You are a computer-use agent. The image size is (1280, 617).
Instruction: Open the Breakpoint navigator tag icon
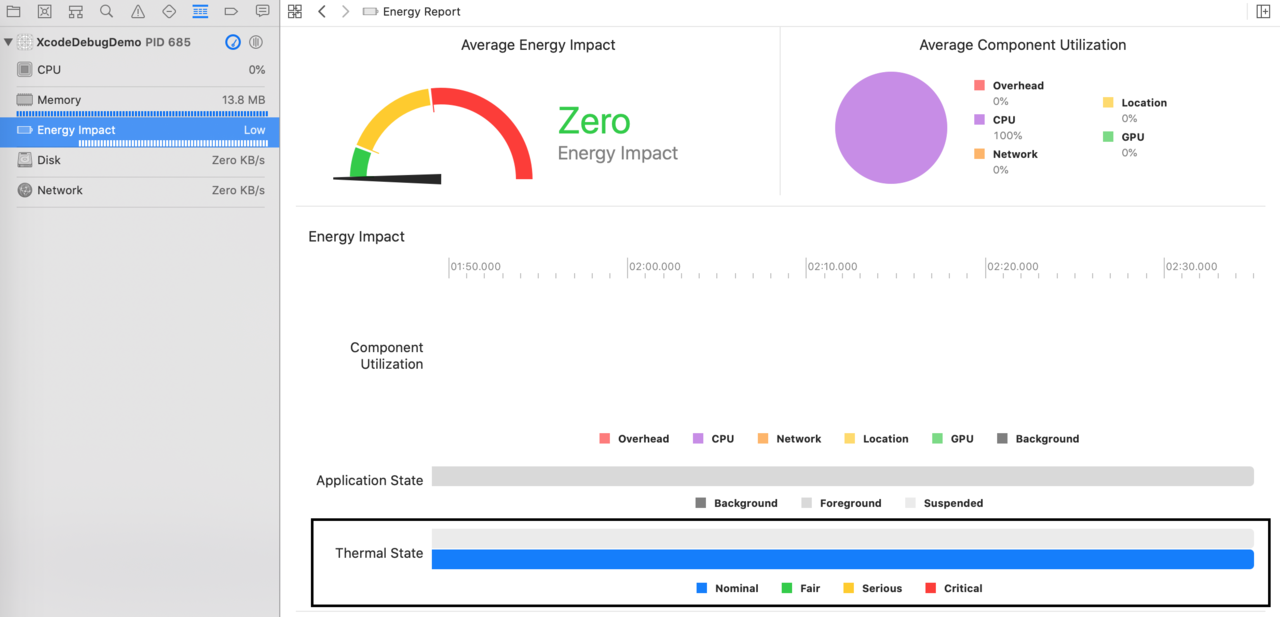click(x=231, y=12)
